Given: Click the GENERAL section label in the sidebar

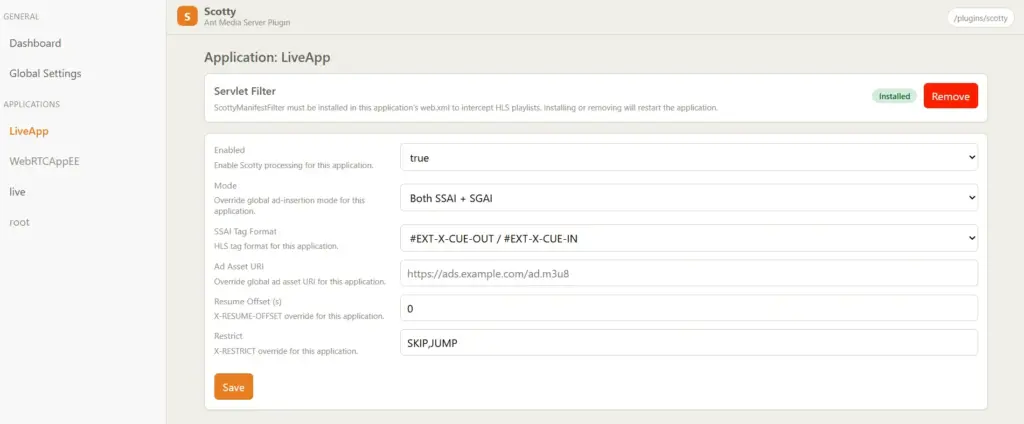Looking at the screenshot, I should pyautogui.click(x=21, y=17).
